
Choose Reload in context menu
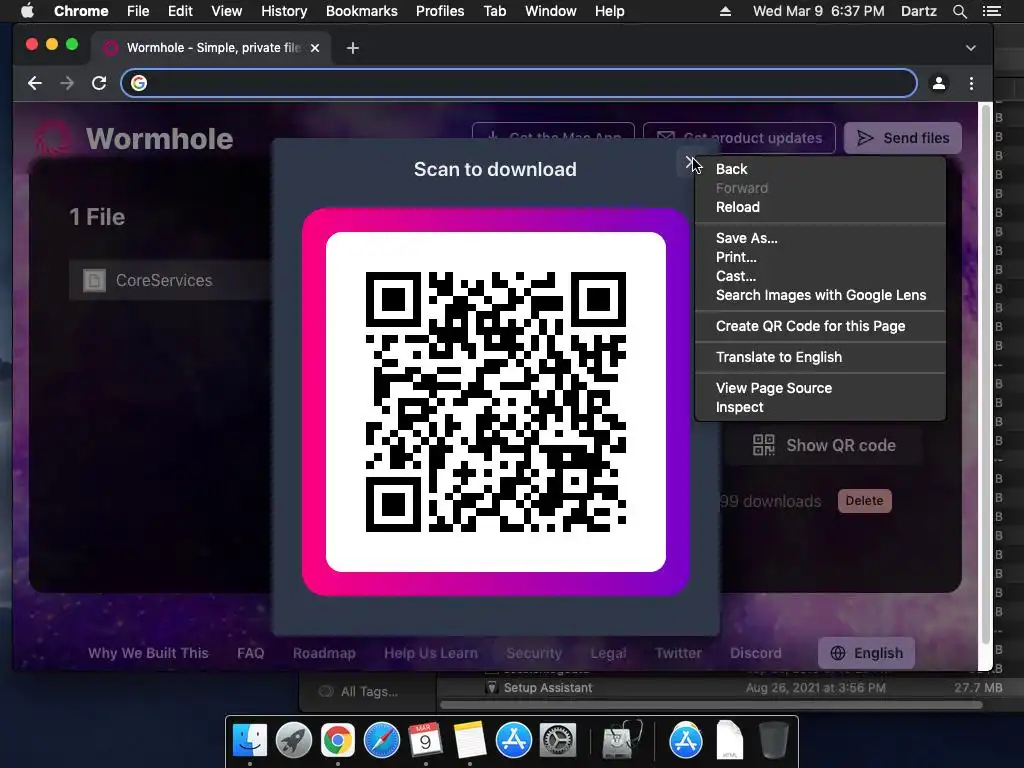tap(738, 207)
